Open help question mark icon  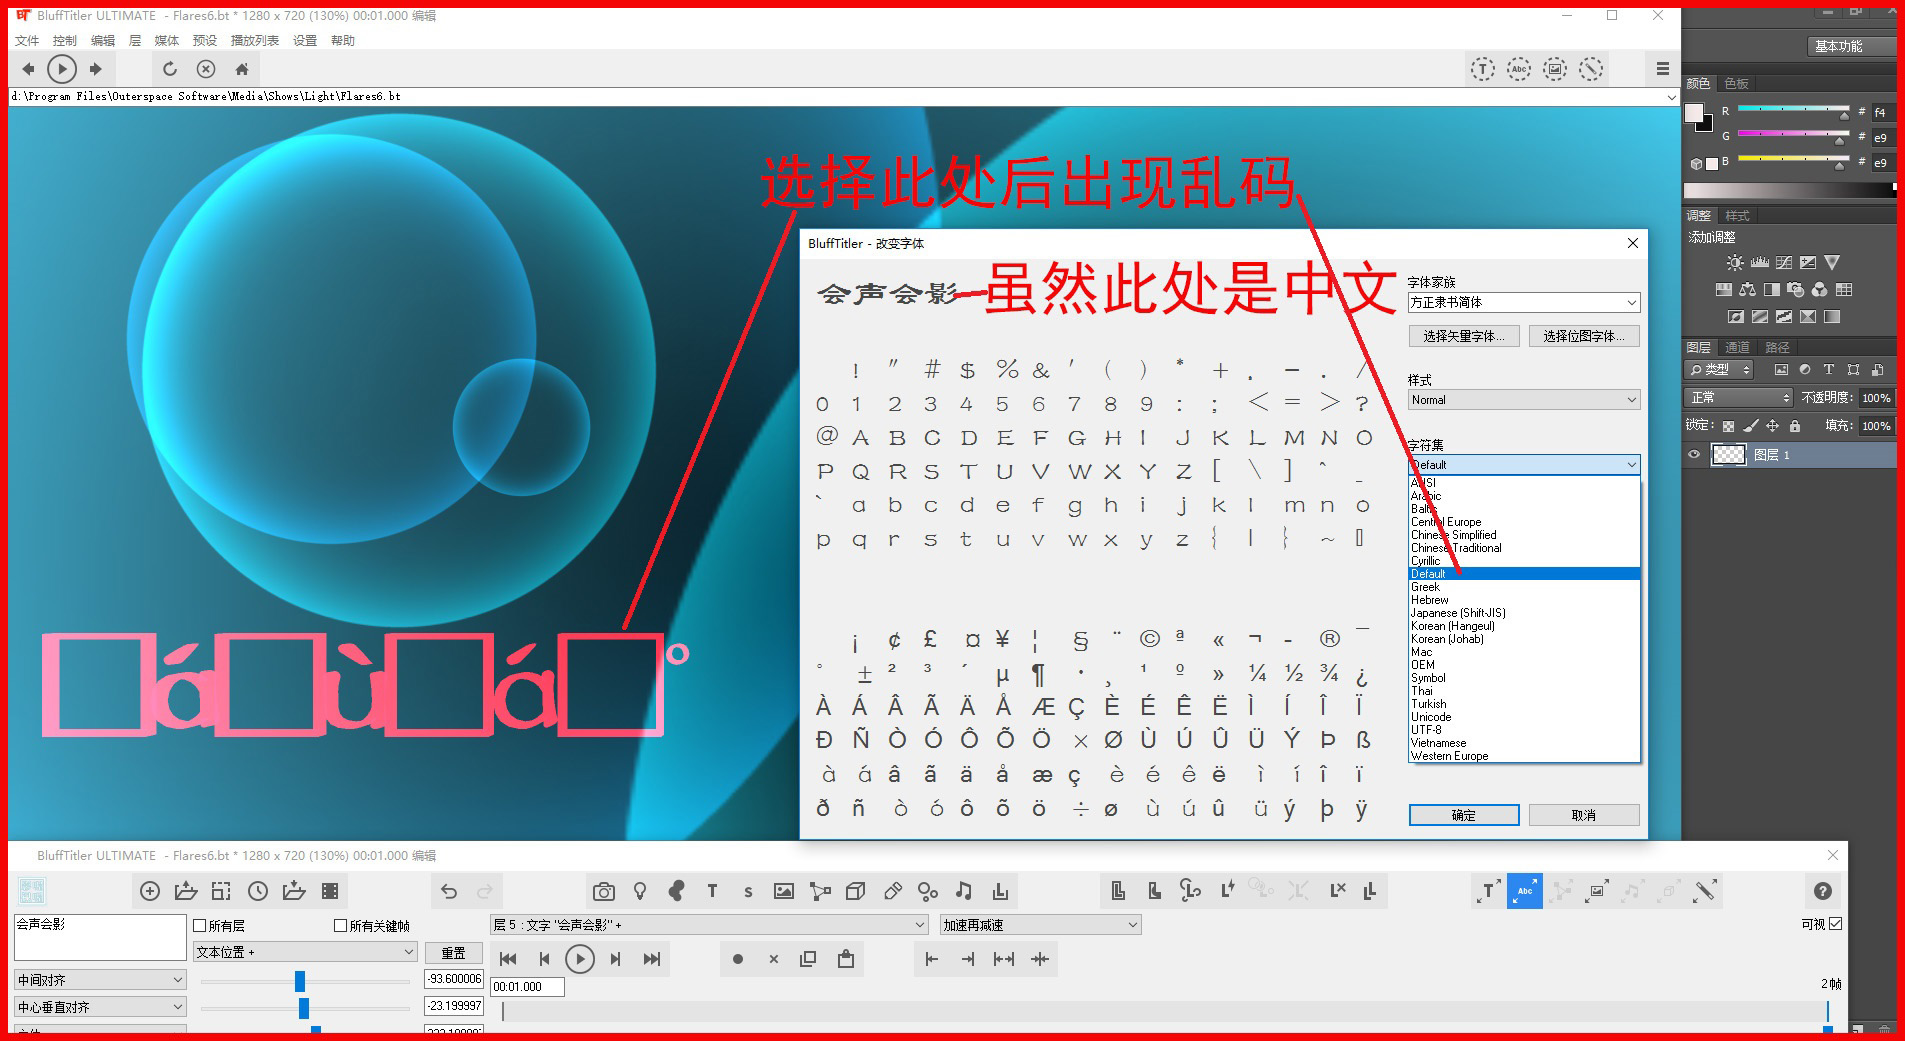coord(1823,891)
